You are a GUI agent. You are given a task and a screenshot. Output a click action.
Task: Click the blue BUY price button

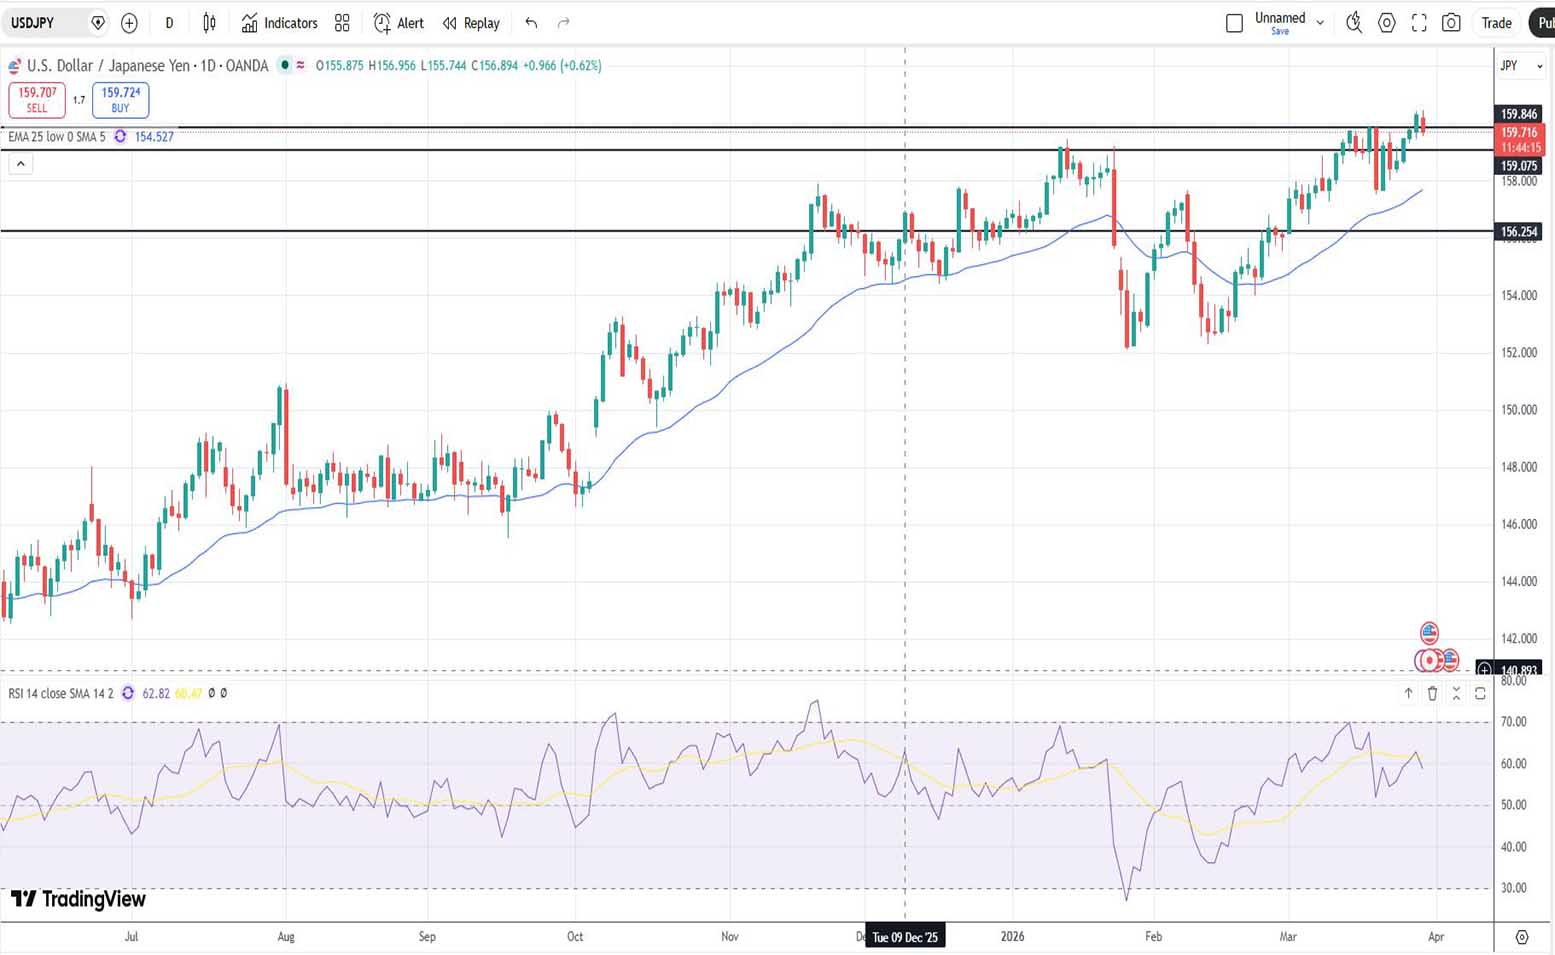[x=120, y=99]
